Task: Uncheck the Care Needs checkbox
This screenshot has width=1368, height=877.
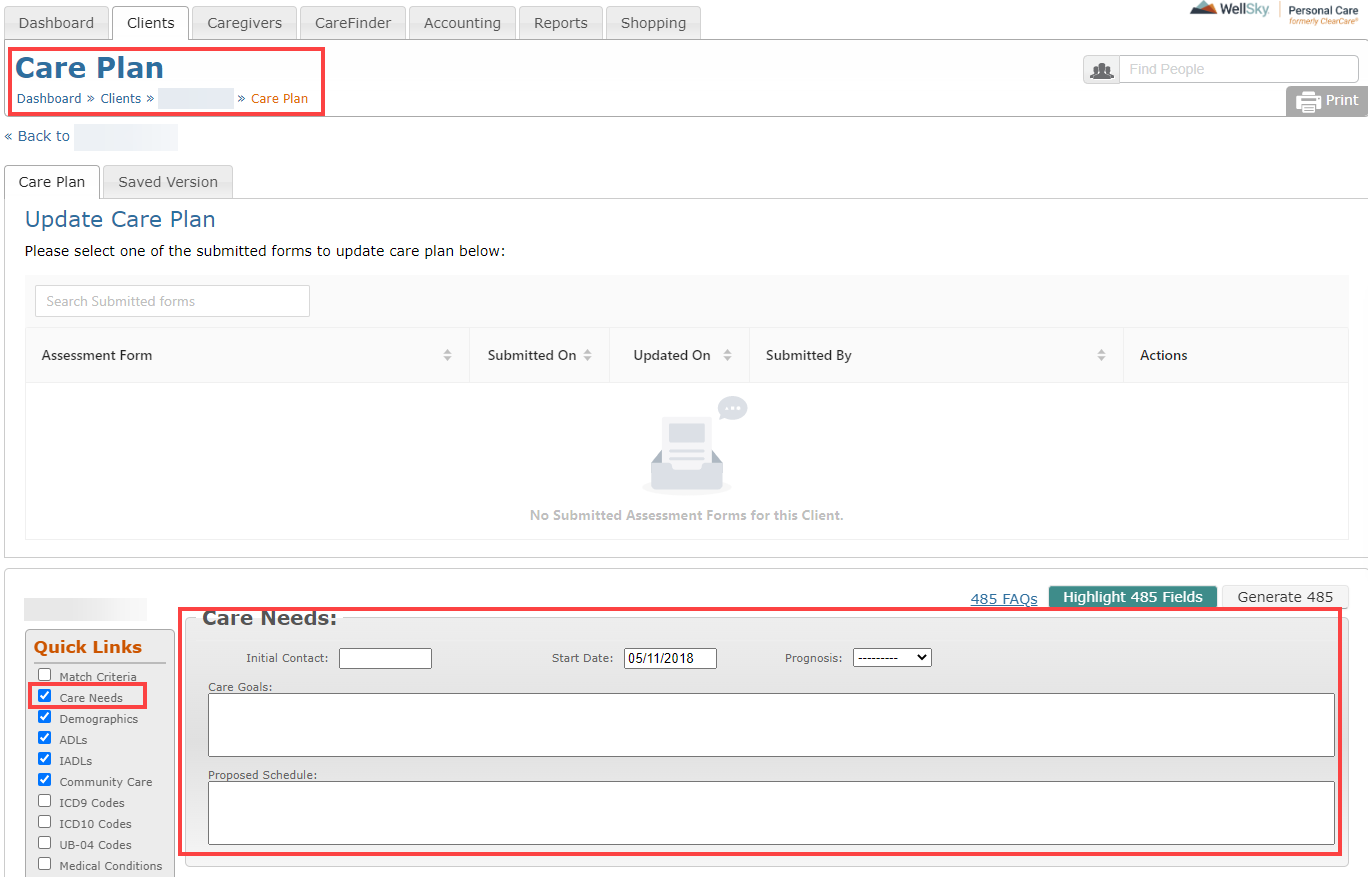Action: [x=44, y=696]
